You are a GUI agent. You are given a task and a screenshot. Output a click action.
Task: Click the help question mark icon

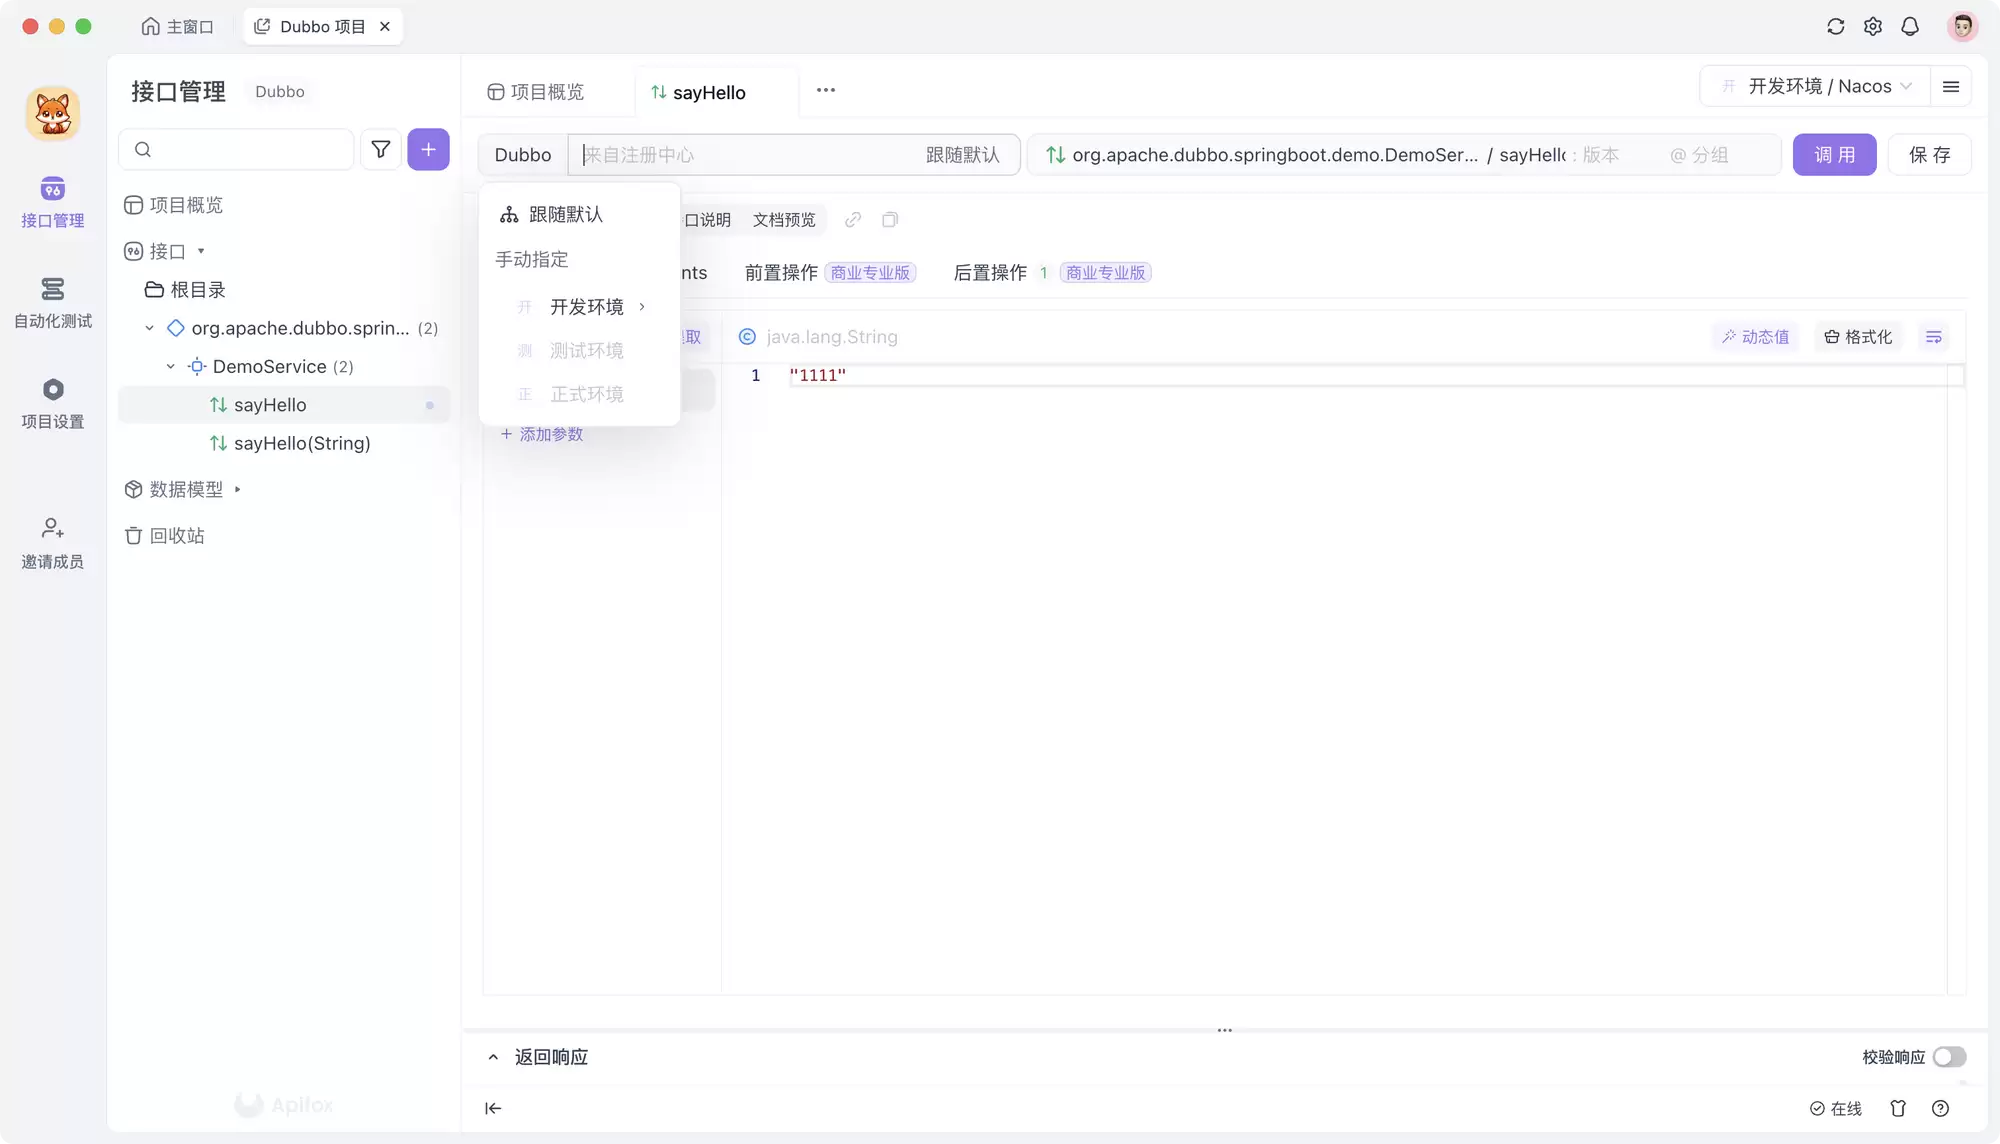coord(1941,1108)
